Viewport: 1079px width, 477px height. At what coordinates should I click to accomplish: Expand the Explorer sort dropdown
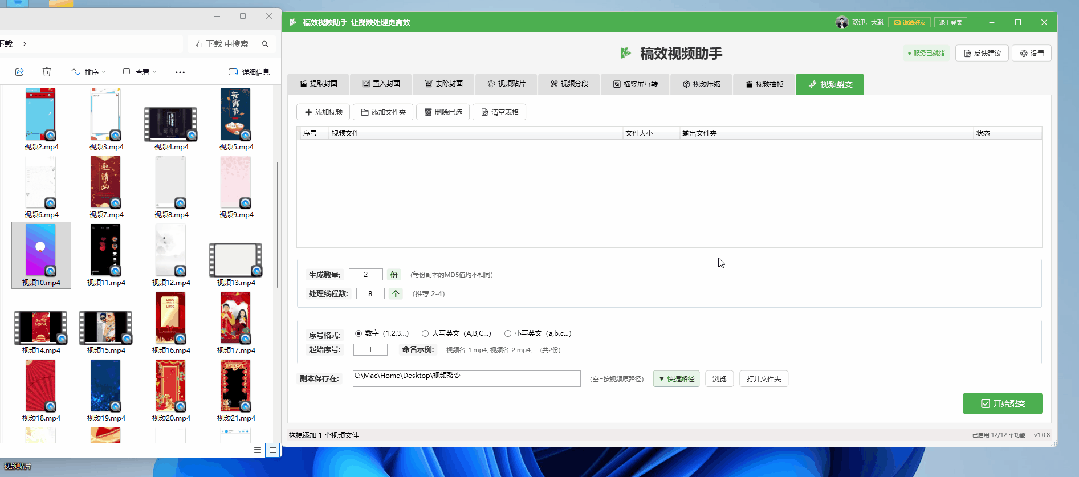90,72
